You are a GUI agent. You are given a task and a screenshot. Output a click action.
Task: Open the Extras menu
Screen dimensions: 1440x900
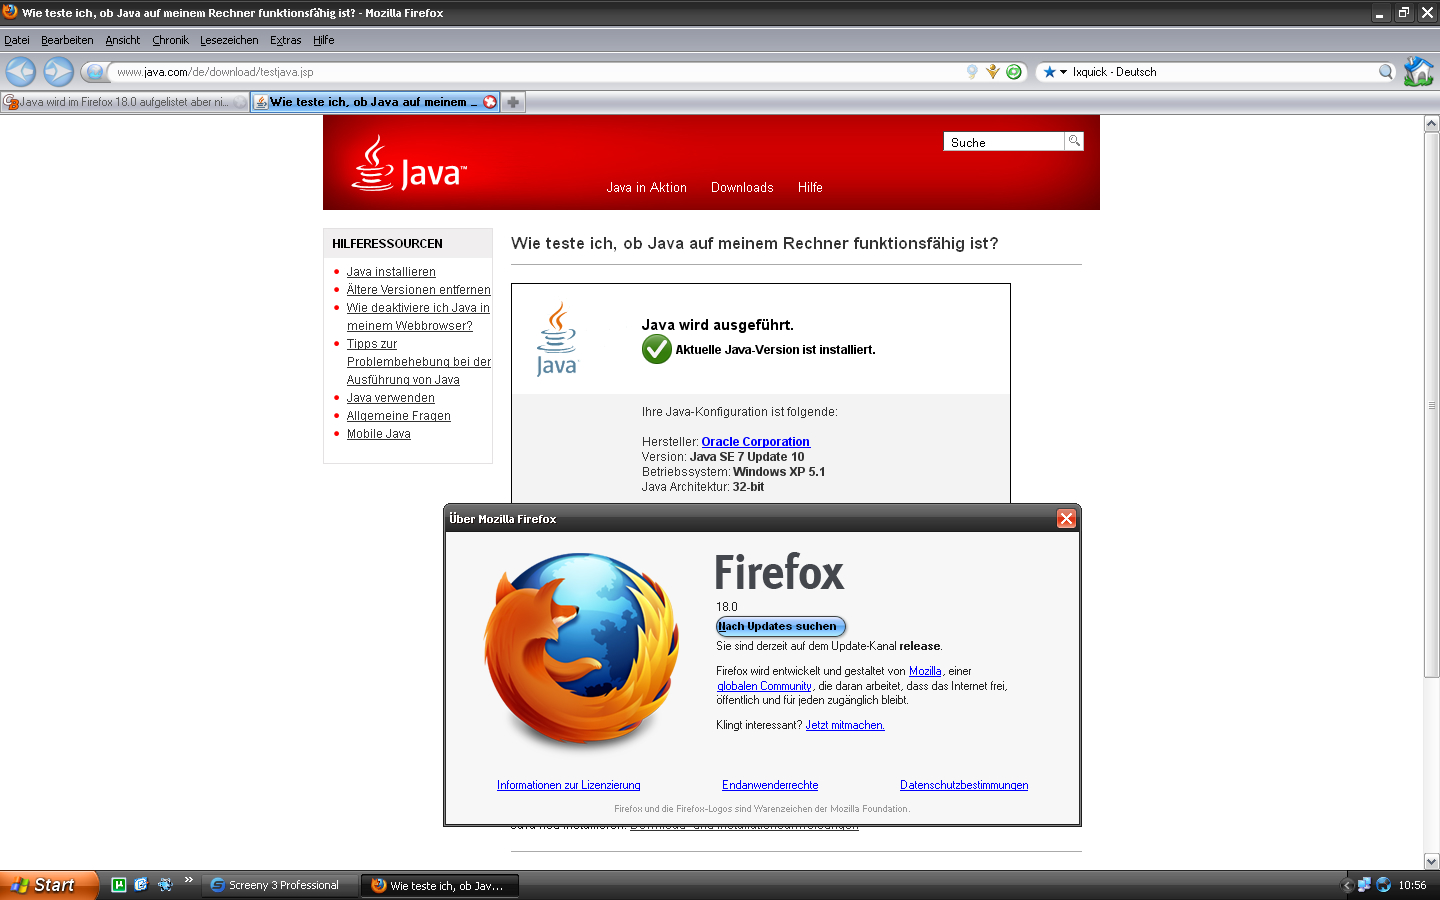pyautogui.click(x=286, y=40)
